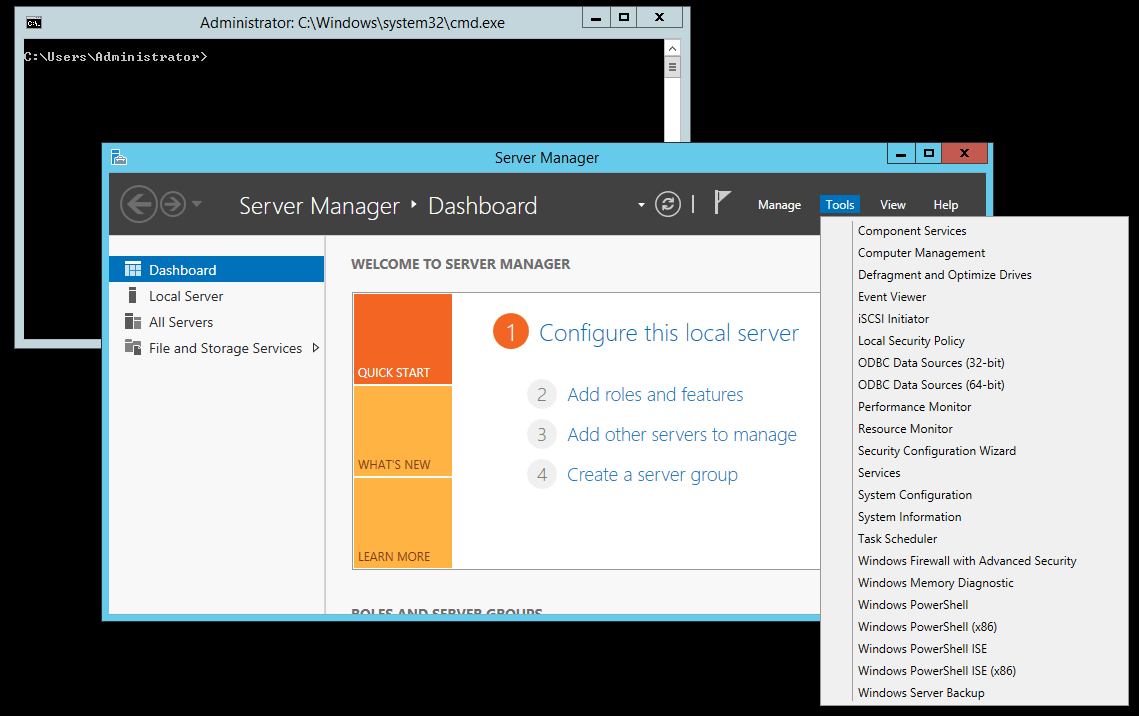Click the command prompt line in cmd window
1139x716 pixels.
(x=115, y=57)
